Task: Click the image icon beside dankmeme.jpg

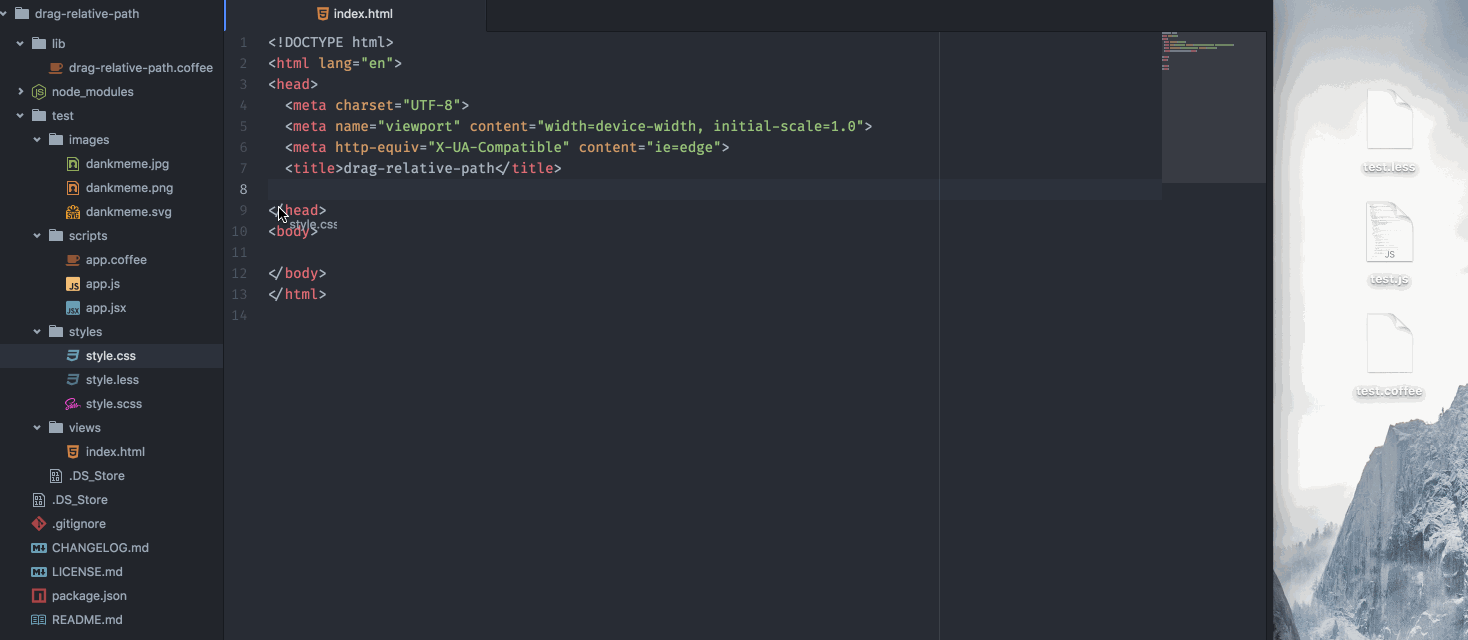Action: coord(73,164)
